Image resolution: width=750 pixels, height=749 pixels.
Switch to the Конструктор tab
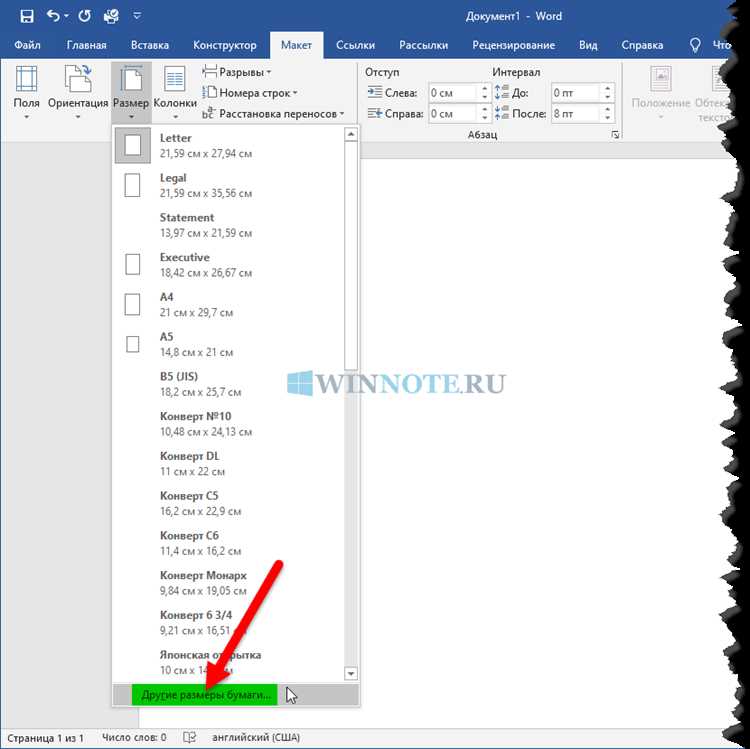pyautogui.click(x=225, y=45)
